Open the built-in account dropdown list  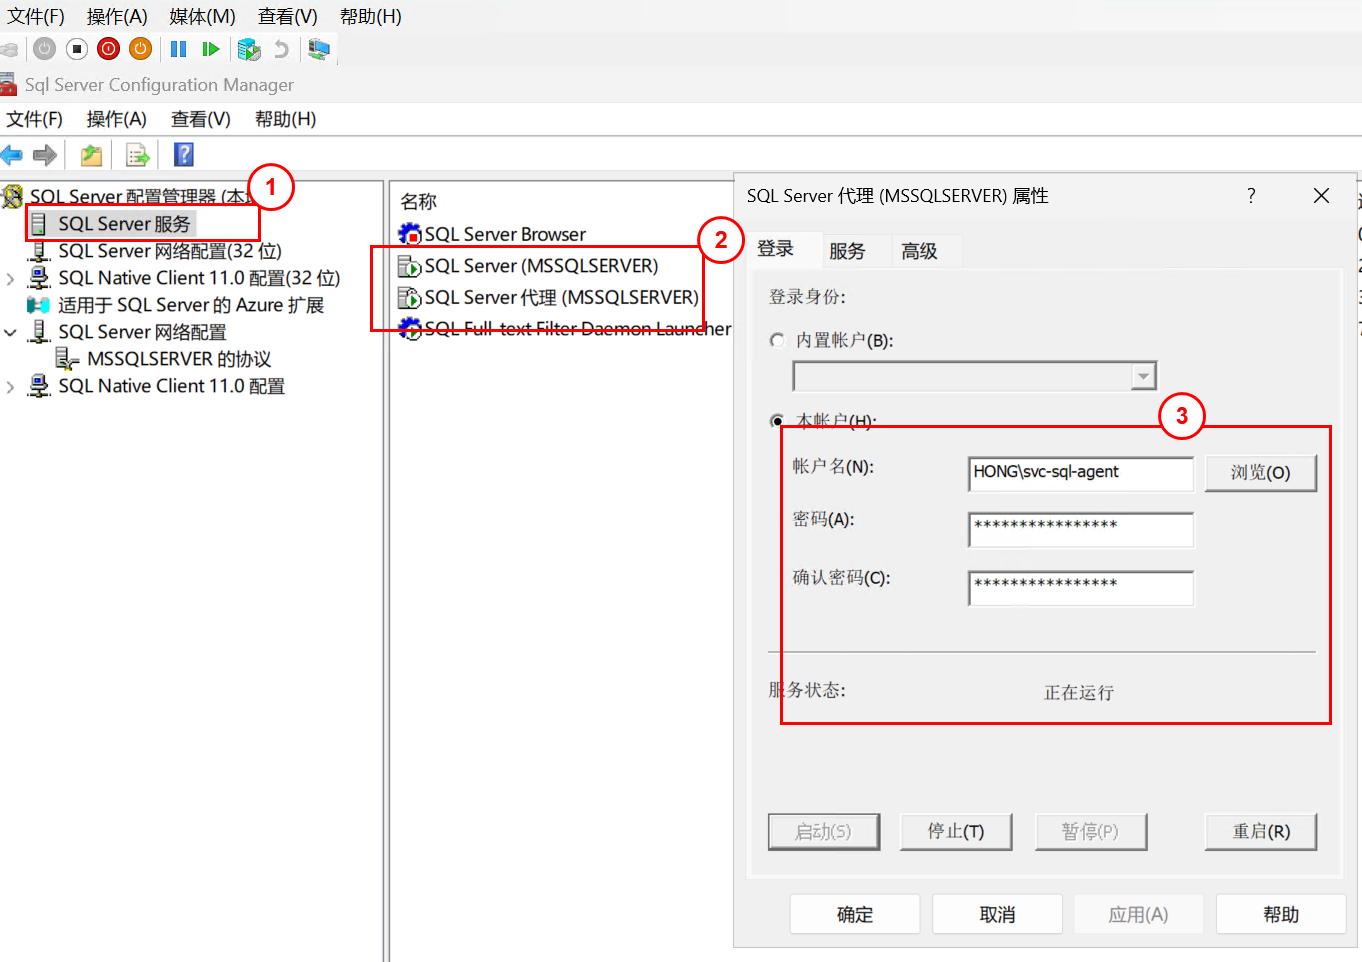click(x=1143, y=376)
